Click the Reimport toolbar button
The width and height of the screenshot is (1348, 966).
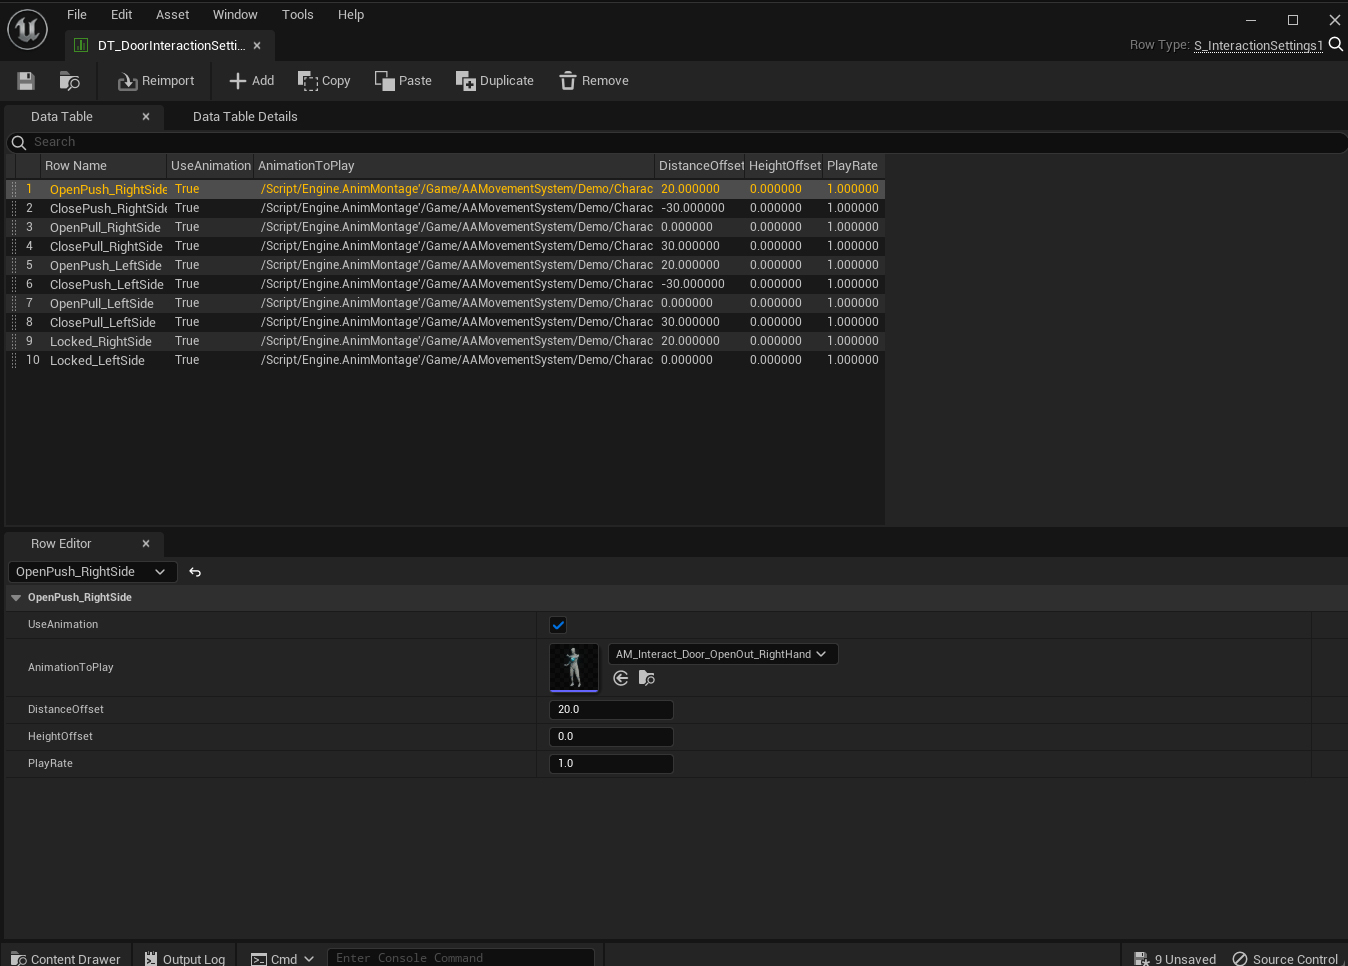tap(156, 81)
